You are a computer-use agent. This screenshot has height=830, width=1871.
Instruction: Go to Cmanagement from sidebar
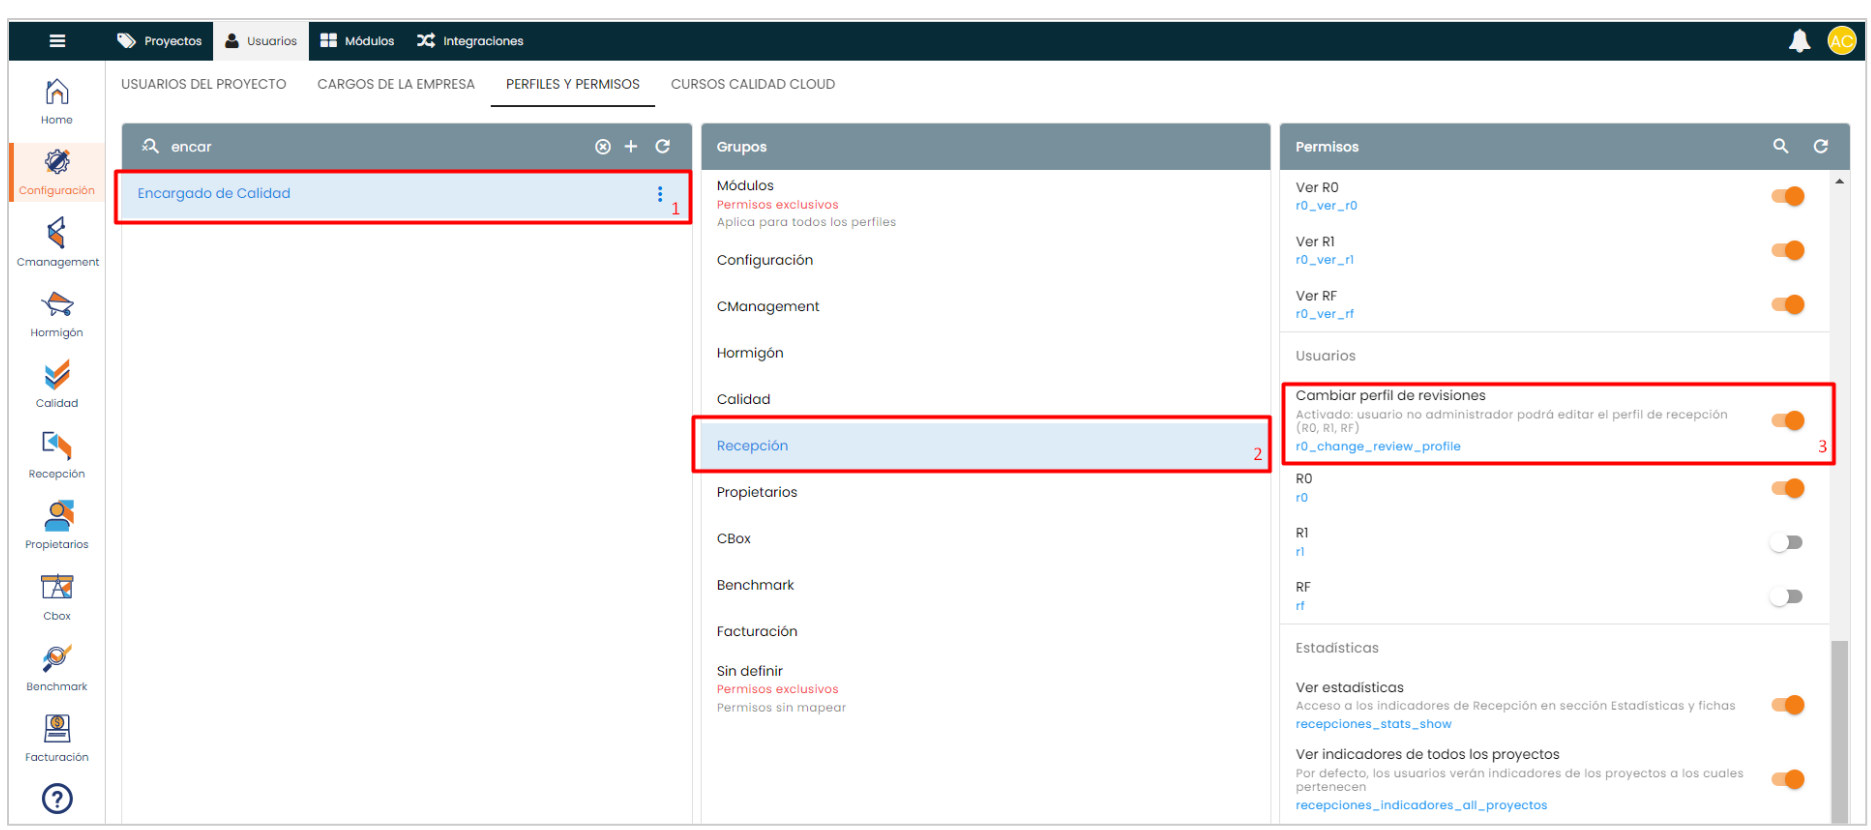(x=57, y=243)
